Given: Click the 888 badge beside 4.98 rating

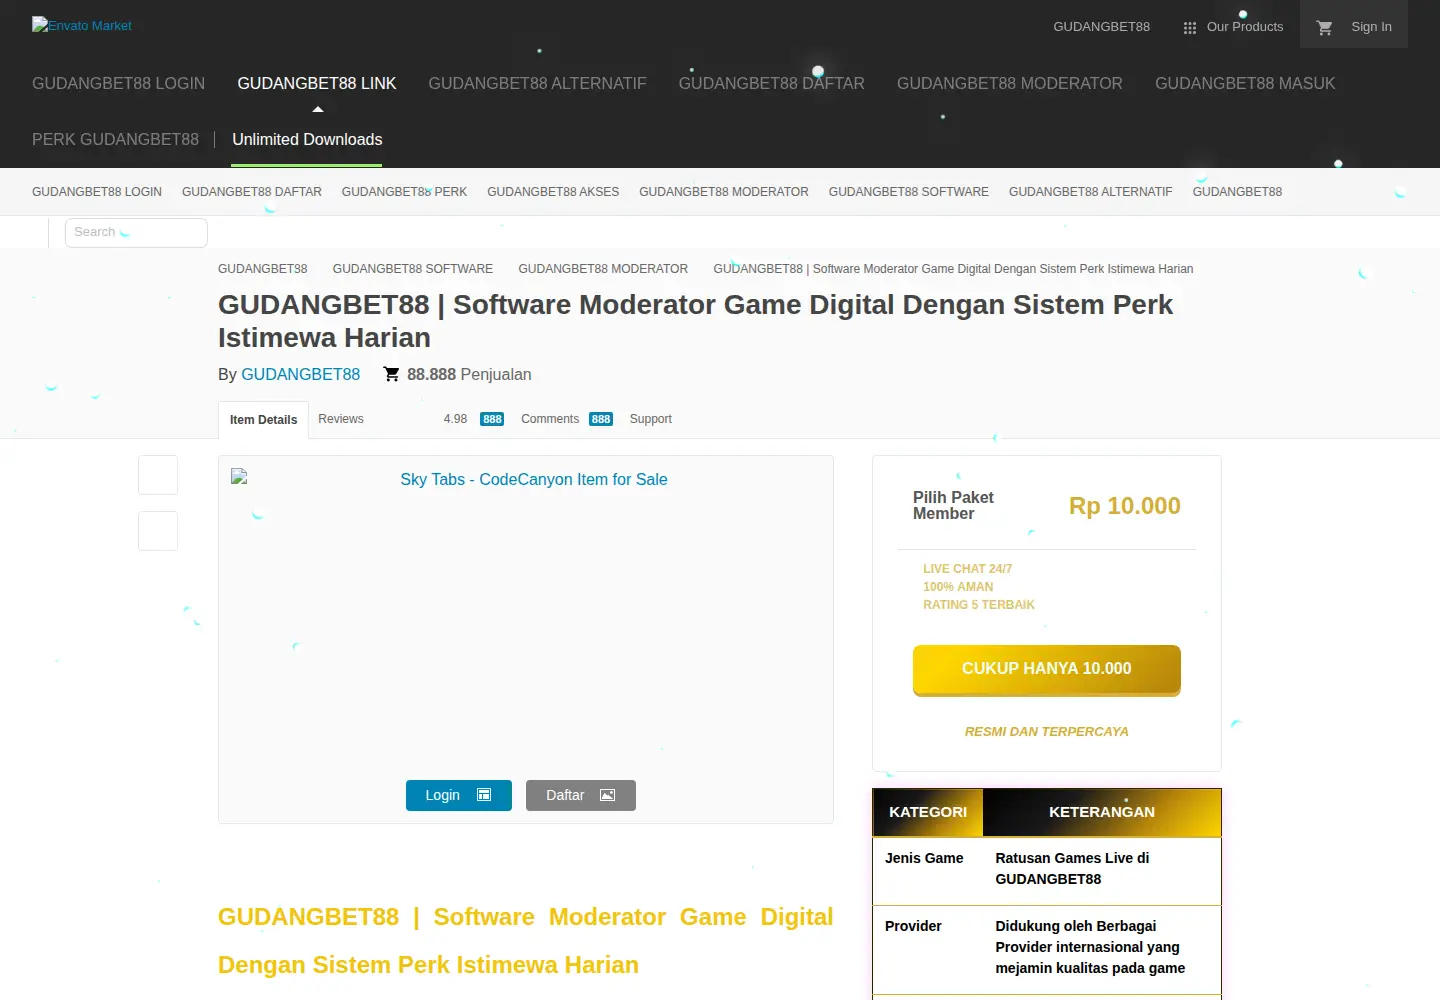Looking at the screenshot, I should pos(492,419).
